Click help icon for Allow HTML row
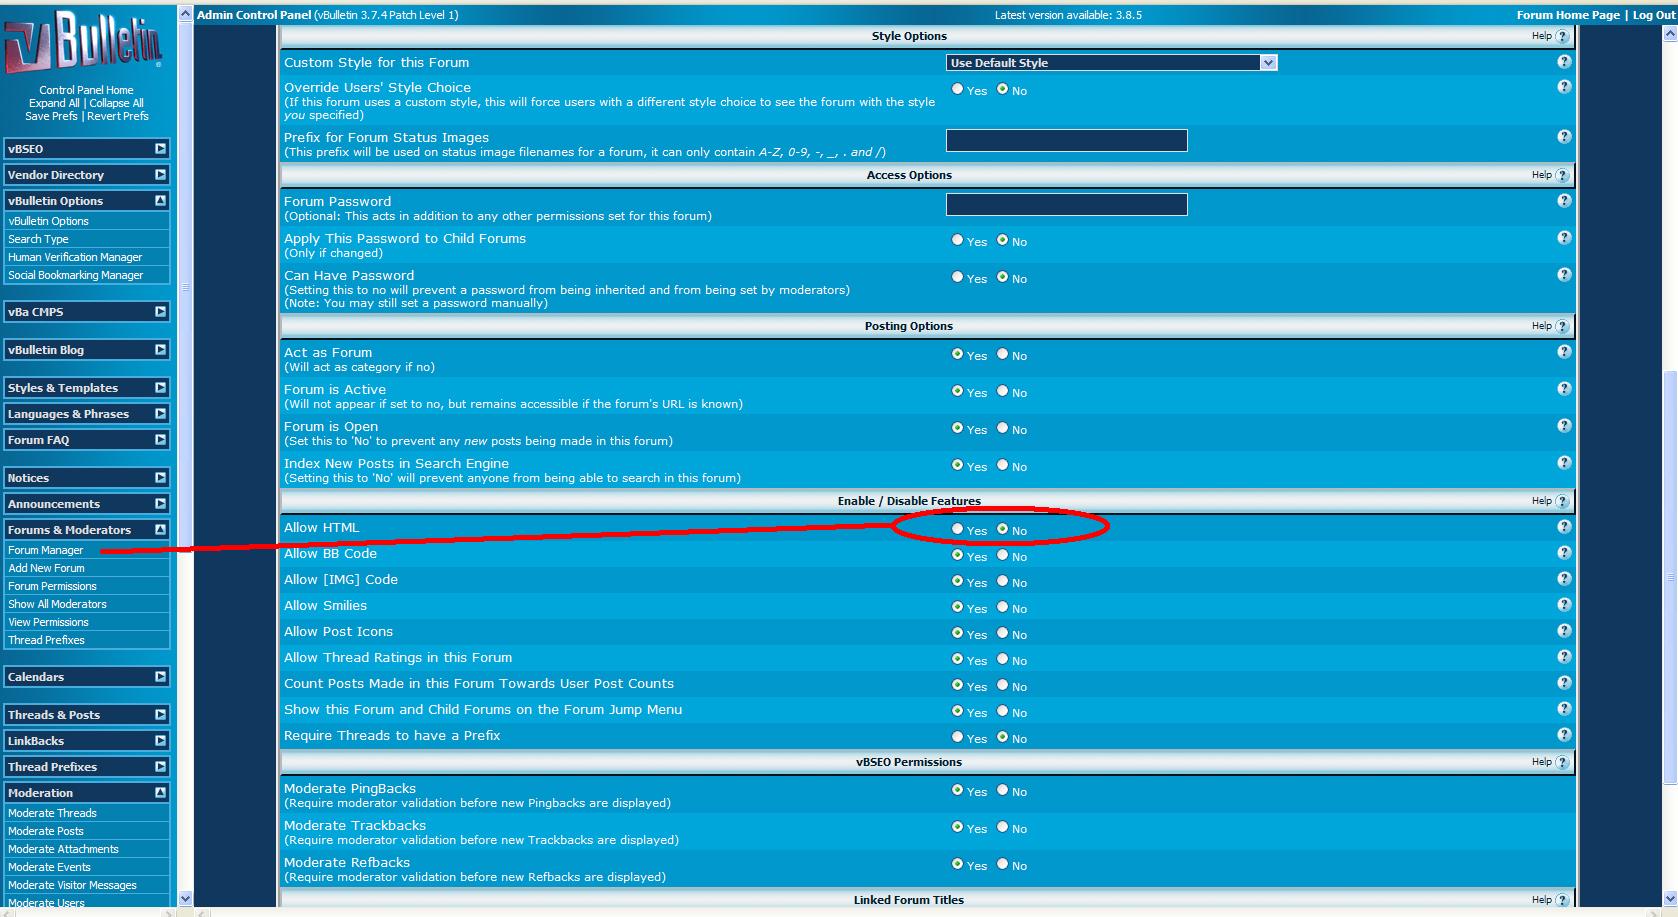 (1564, 527)
